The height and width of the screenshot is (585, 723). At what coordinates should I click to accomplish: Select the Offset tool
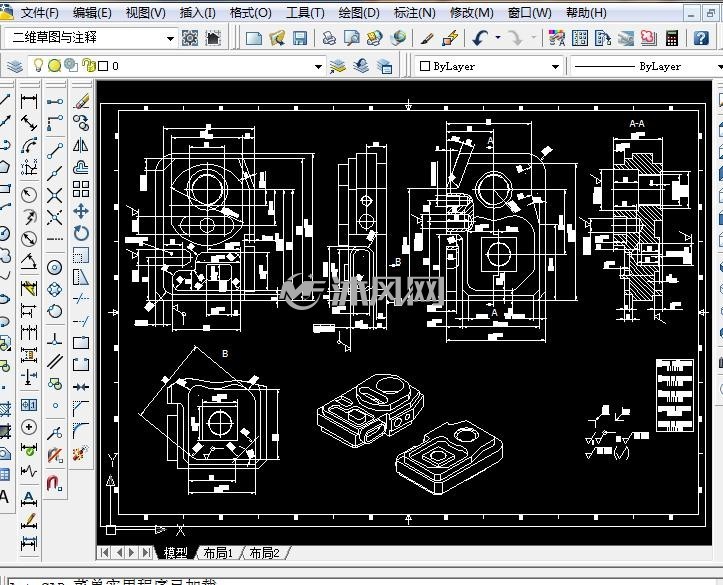[81, 167]
